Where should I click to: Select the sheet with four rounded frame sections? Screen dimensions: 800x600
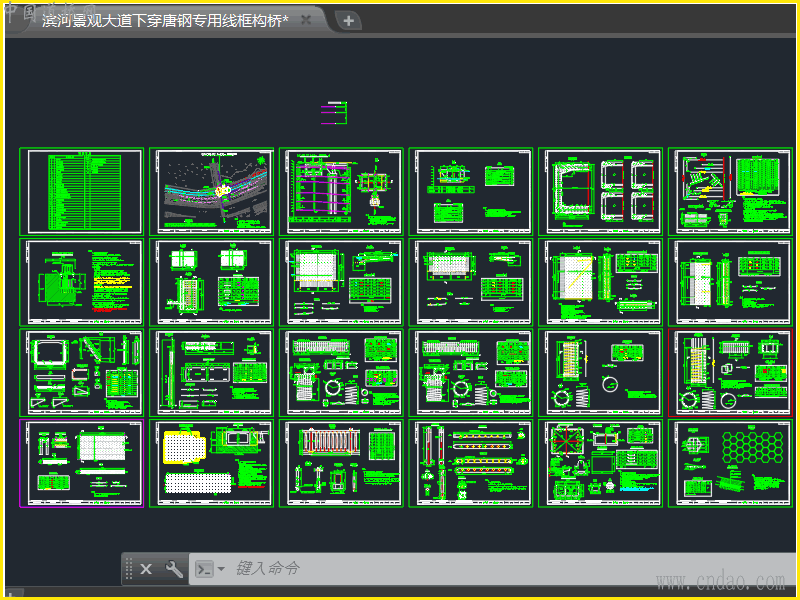pos(601,191)
